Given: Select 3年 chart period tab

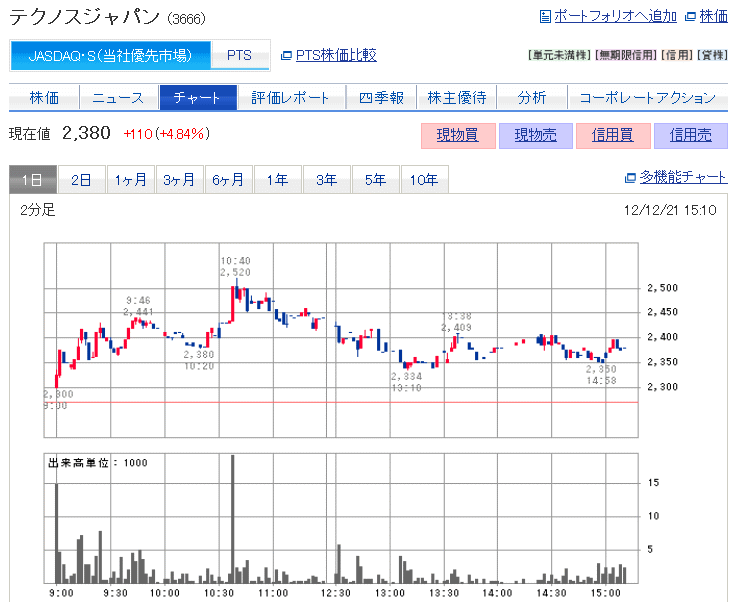Looking at the screenshot, I should 327,179.
